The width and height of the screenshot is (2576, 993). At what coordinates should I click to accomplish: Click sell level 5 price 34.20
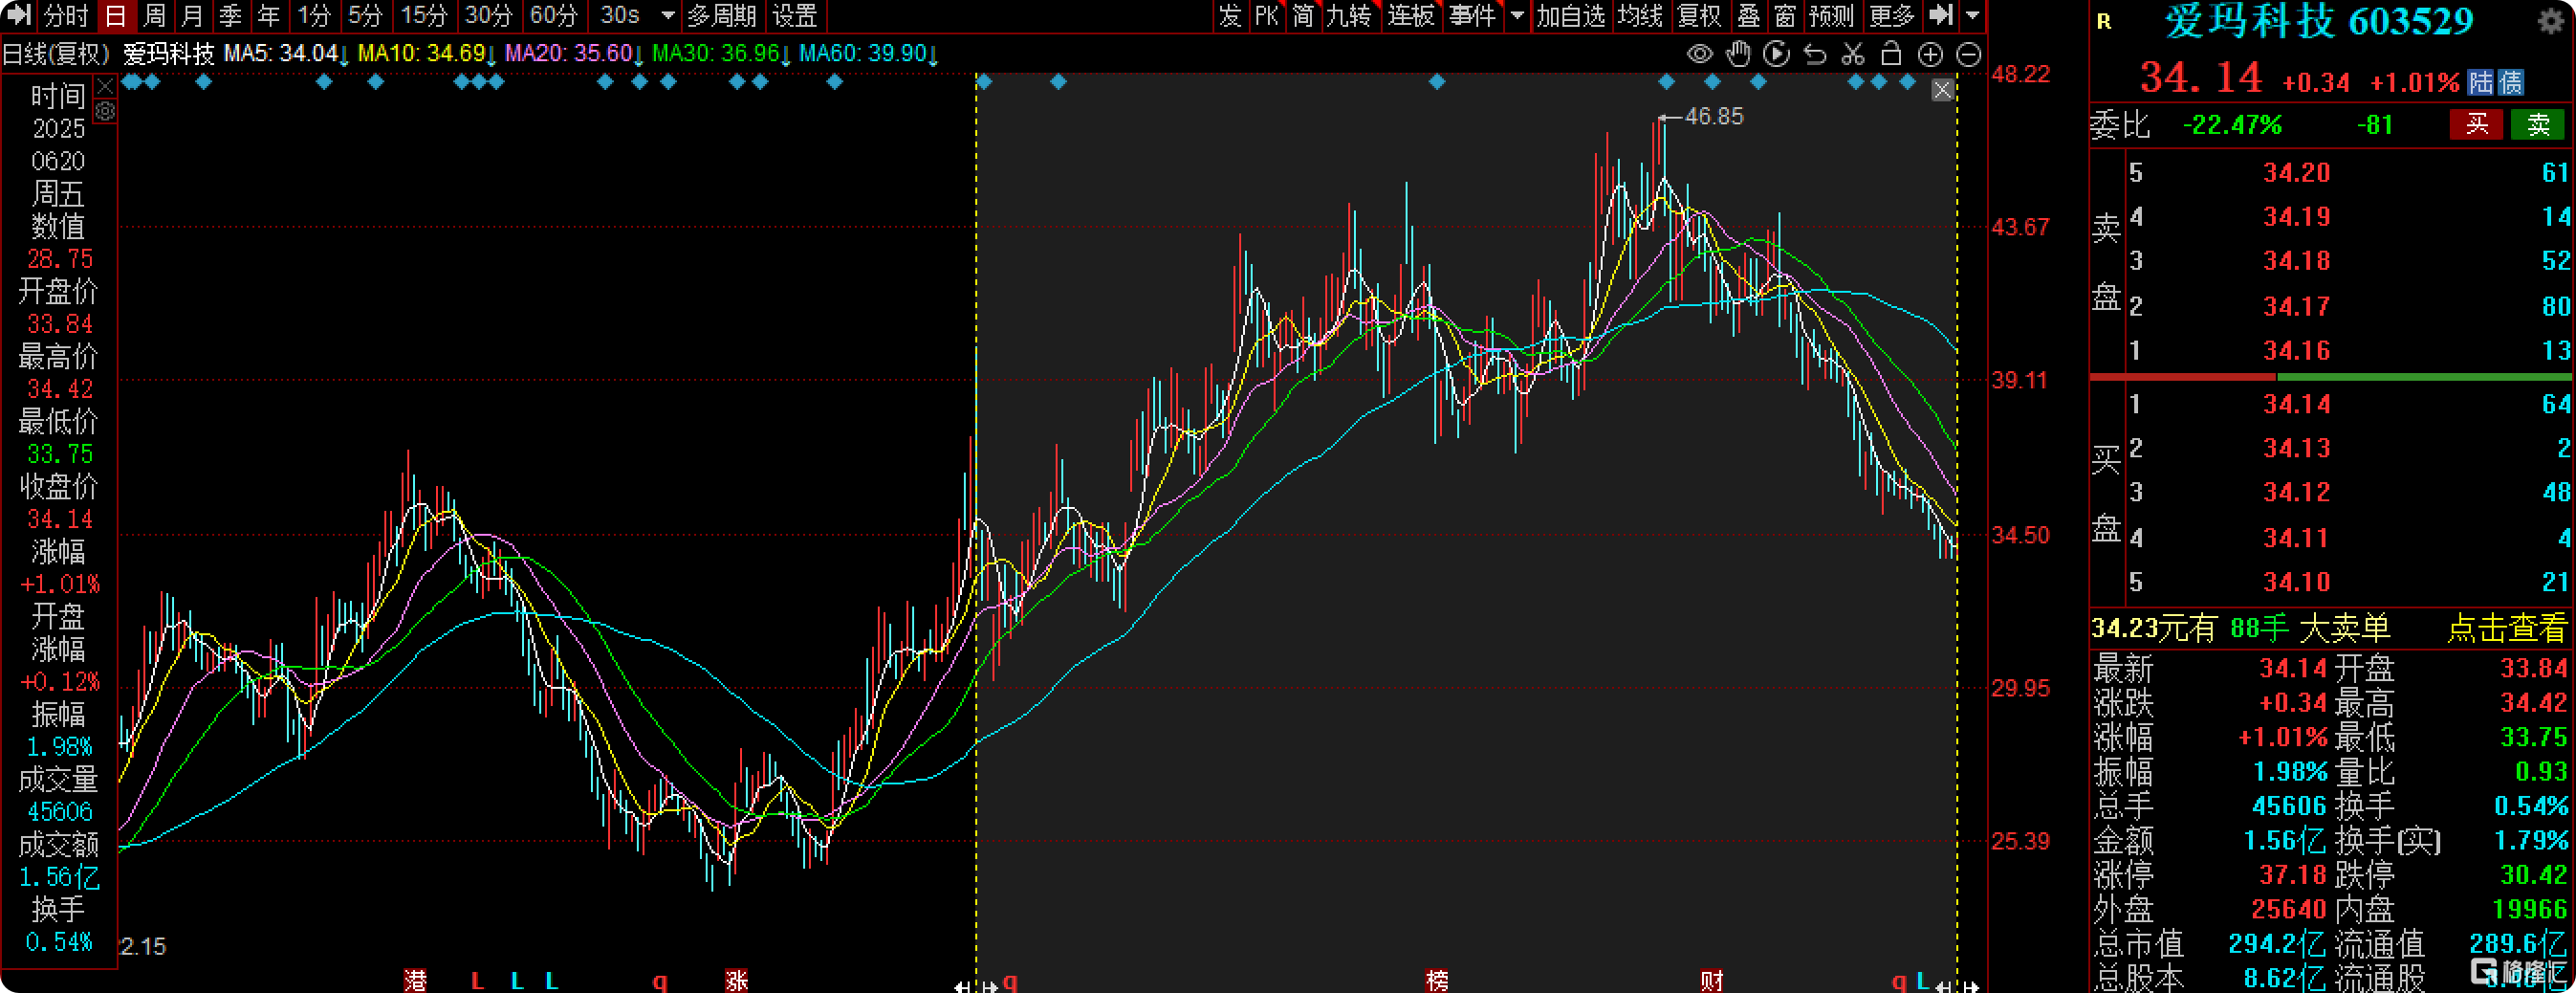coord(2296,173)
